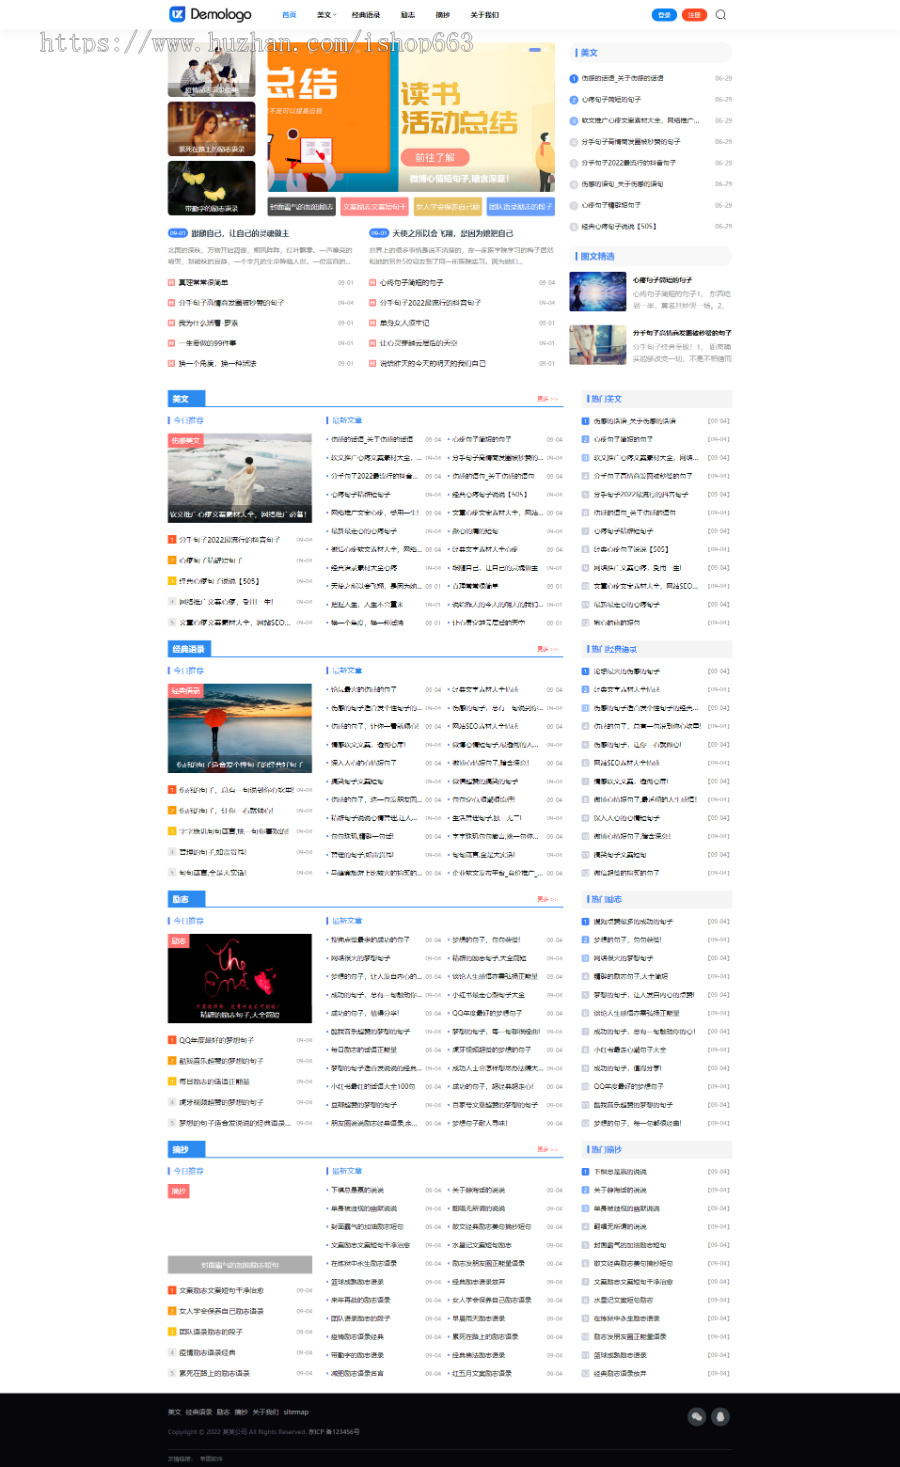Viewport: 900px width, 1467px height.
Task: Go to 经典语录 in the top navigation
Action: [x=366, y=15]
